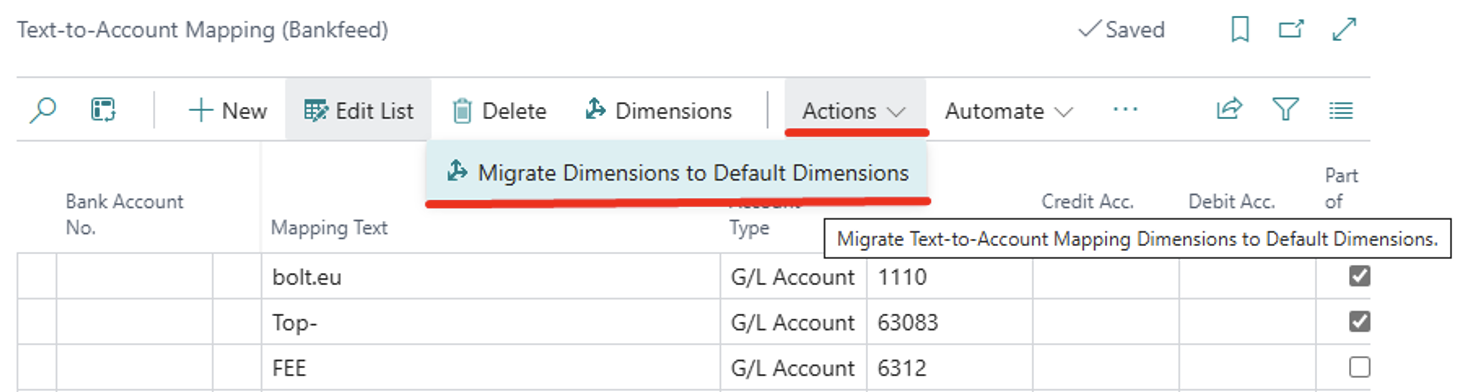
Task: Switch list view layout icon
Action: pos(1341,110)
